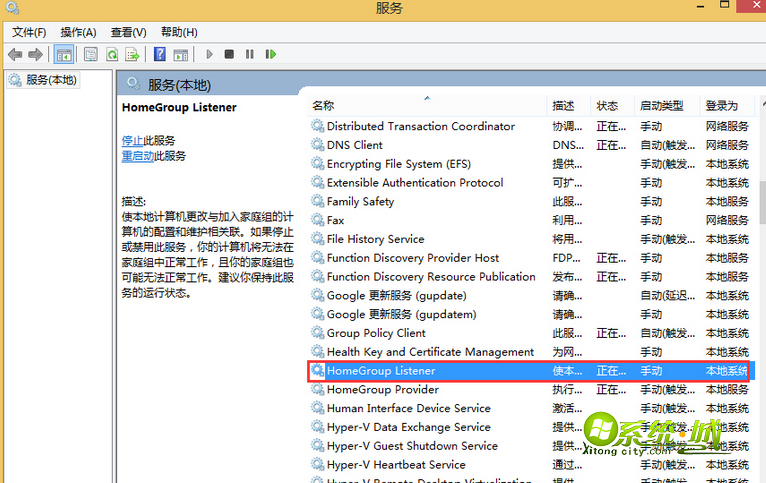Click the Back arrow toolbar icon
Screen dimensions: 766x483
(15, 54)
